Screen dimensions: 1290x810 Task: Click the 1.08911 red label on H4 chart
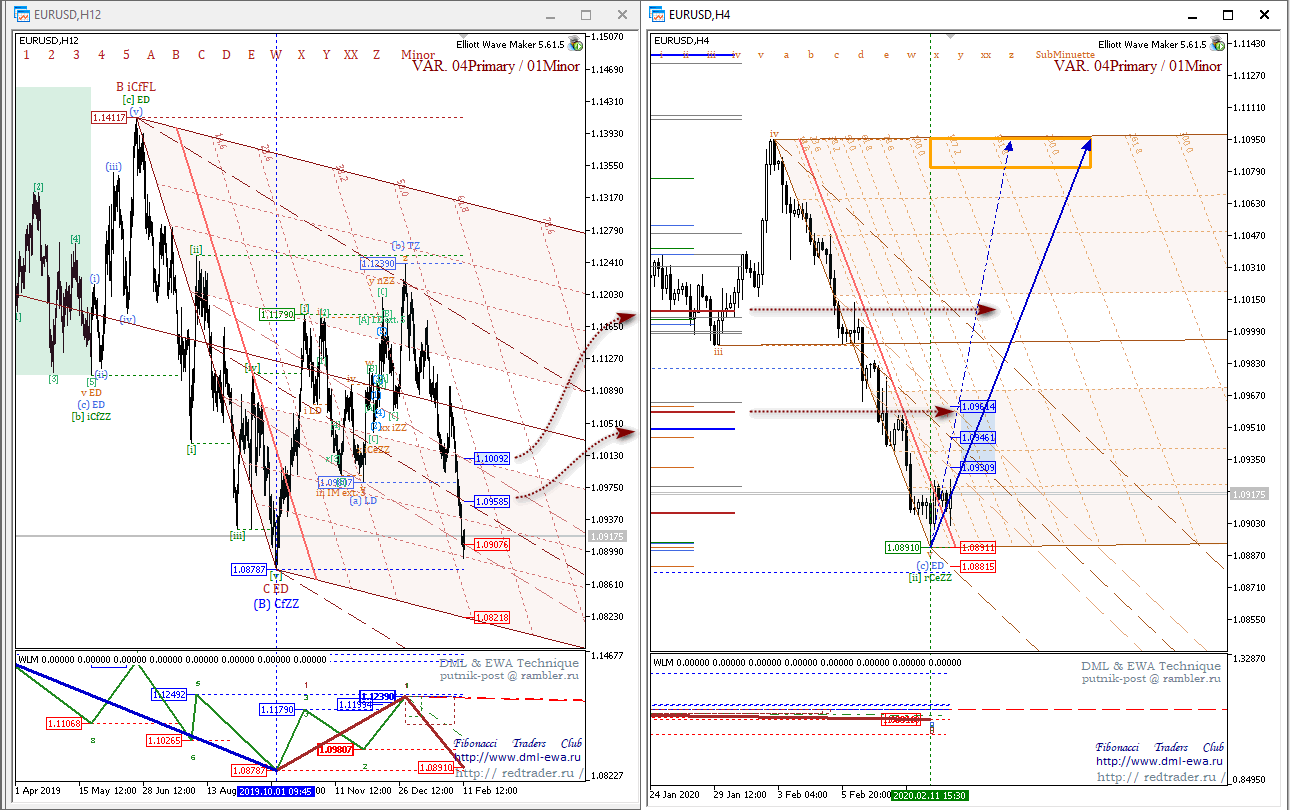(977, 547)
